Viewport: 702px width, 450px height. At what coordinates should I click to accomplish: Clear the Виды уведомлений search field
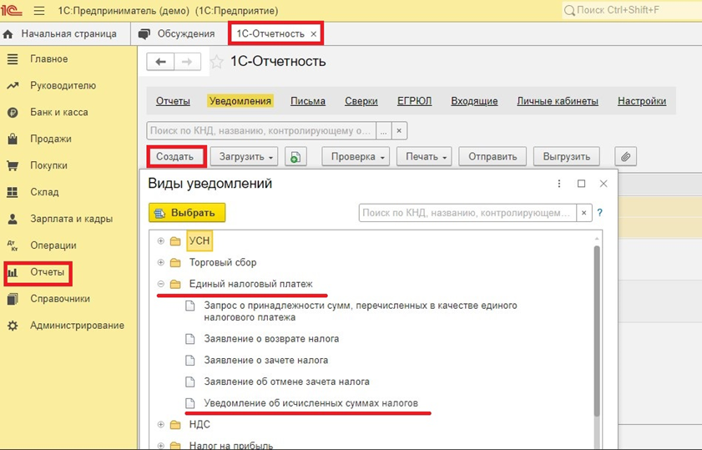click(584, 213)
